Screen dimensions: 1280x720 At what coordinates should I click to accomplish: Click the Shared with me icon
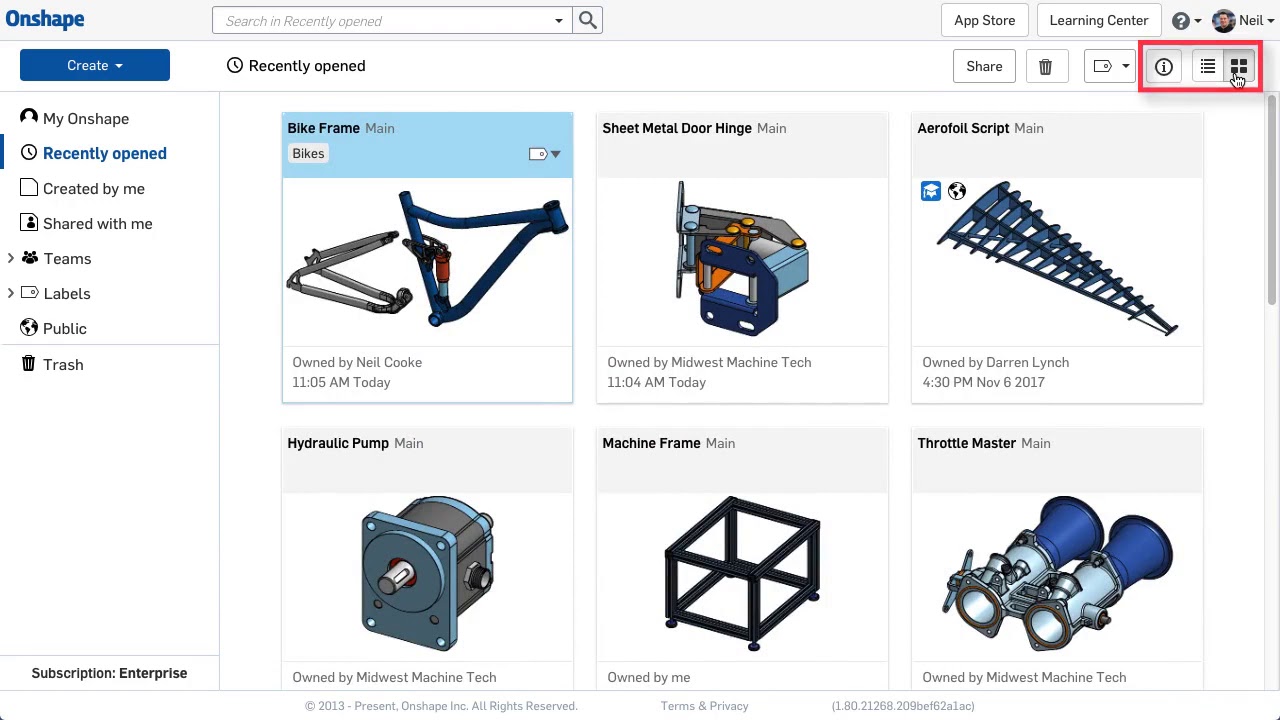click(x=29, y=222)
